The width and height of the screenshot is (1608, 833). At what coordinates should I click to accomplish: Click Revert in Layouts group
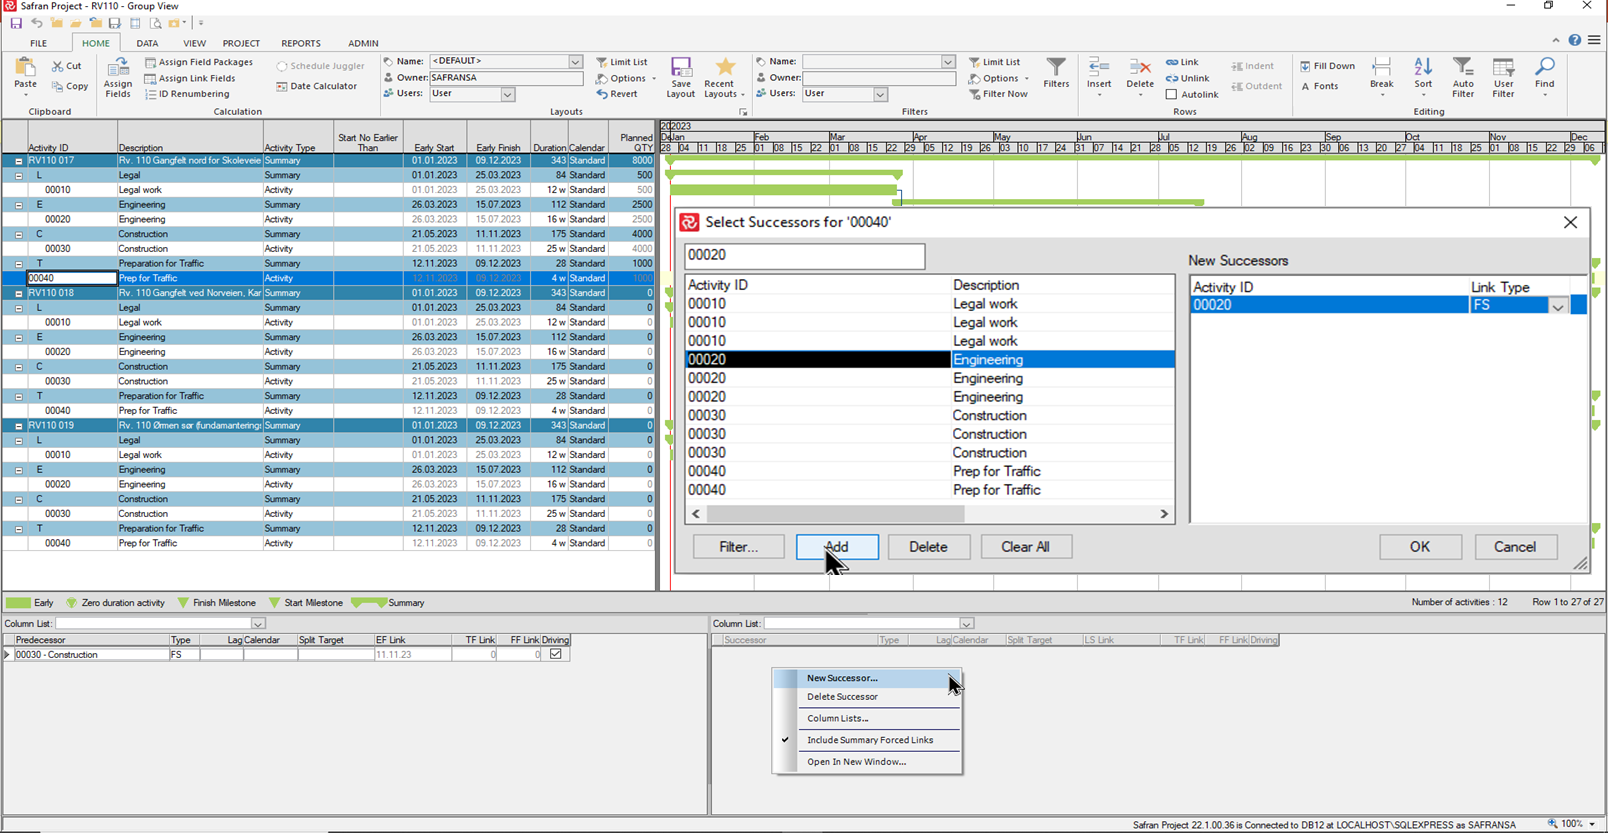617,94
